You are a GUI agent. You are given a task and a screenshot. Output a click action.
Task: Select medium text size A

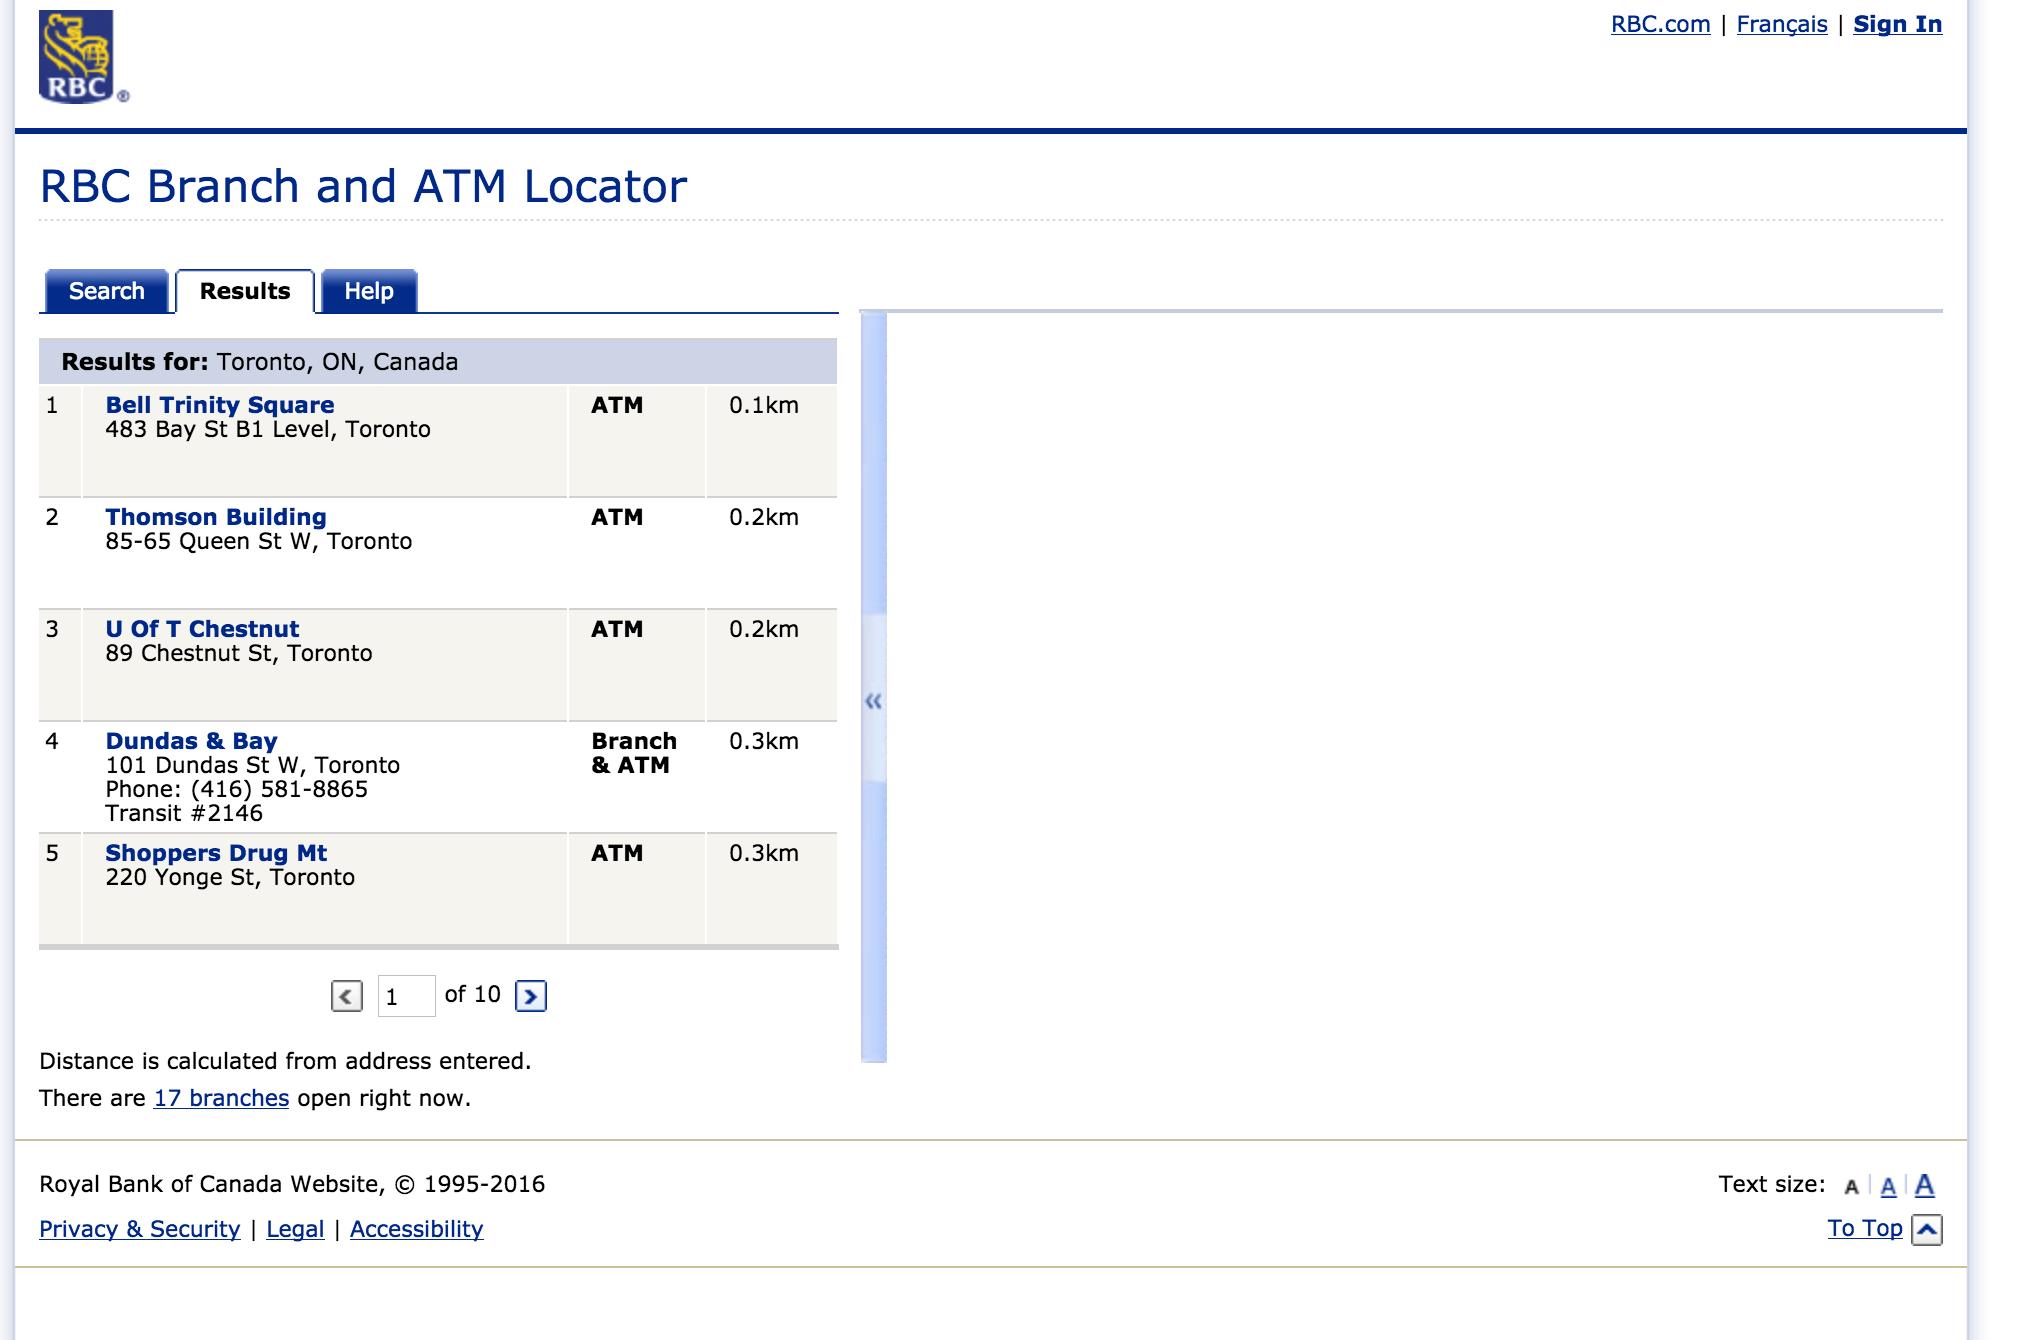pos(1888,1186)
